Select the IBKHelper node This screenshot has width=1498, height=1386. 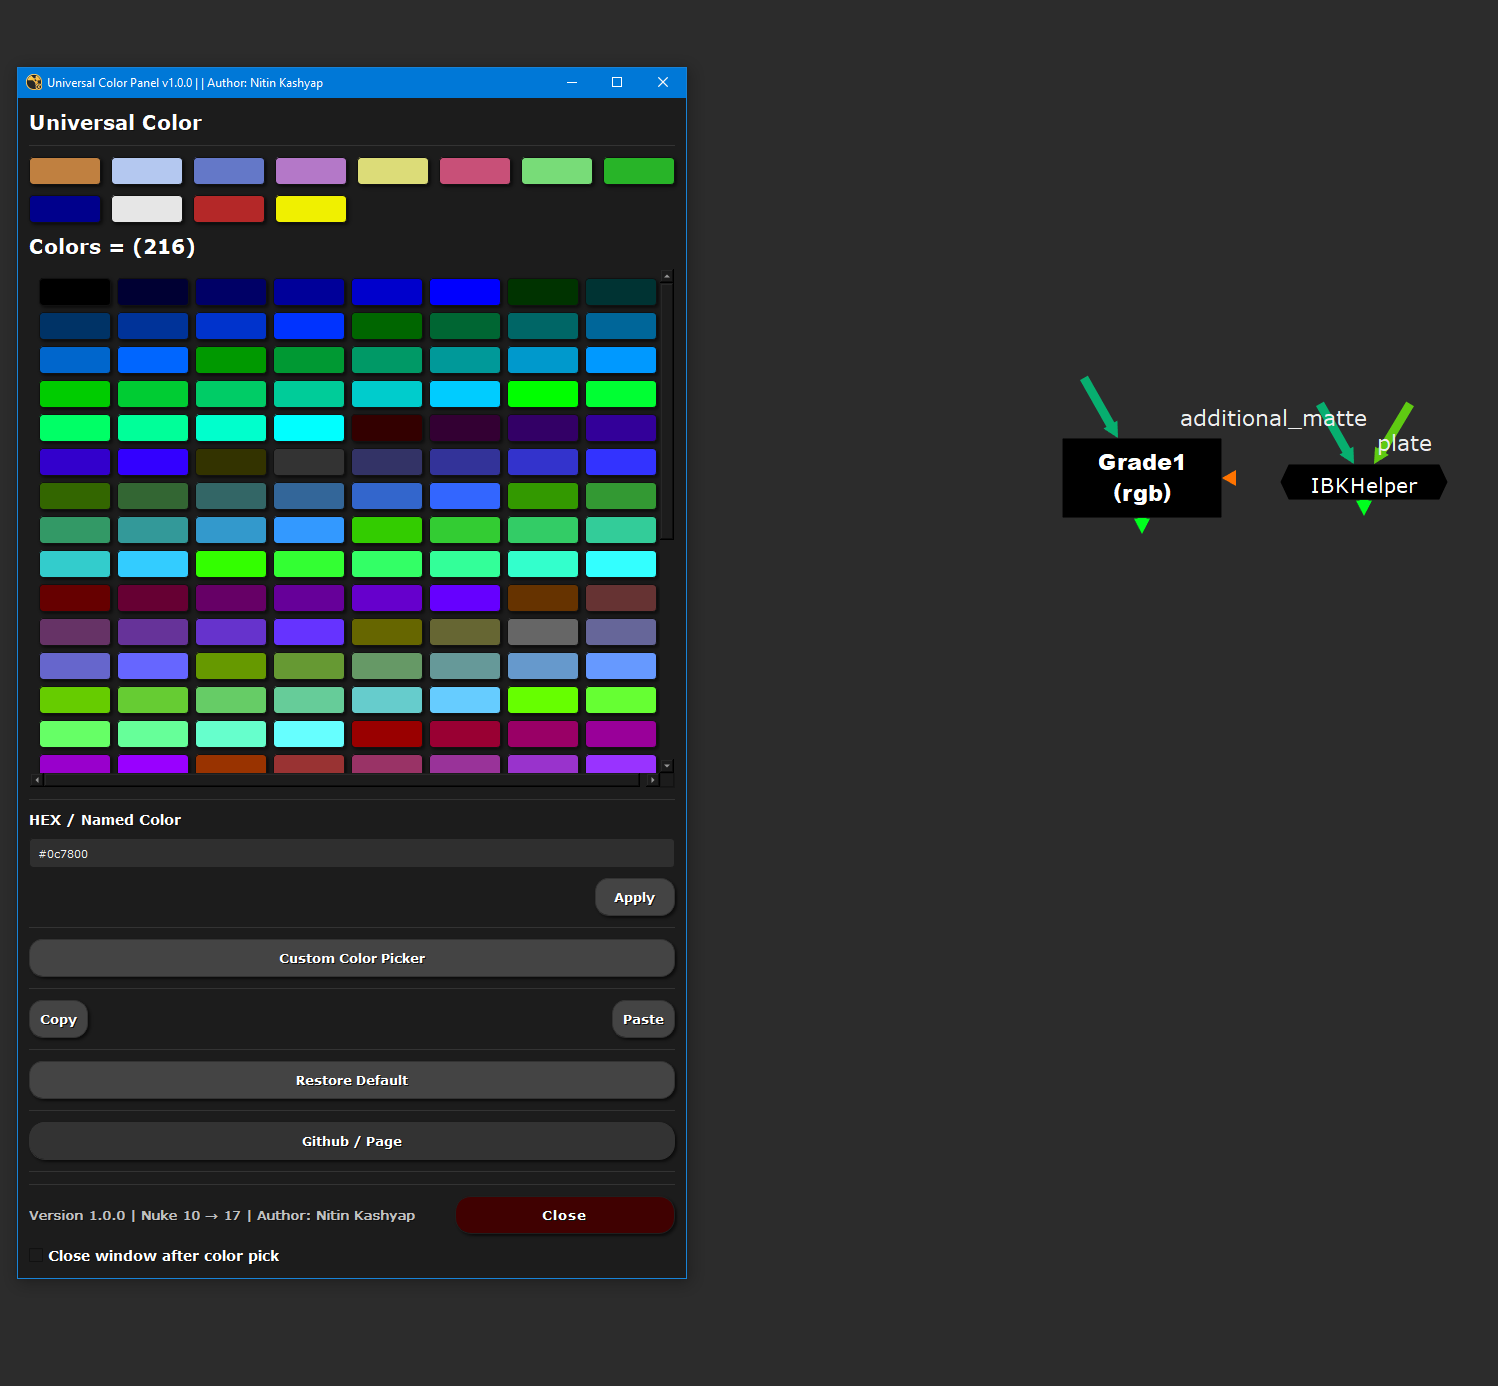pyautogui.click(x=1363, y=485)
